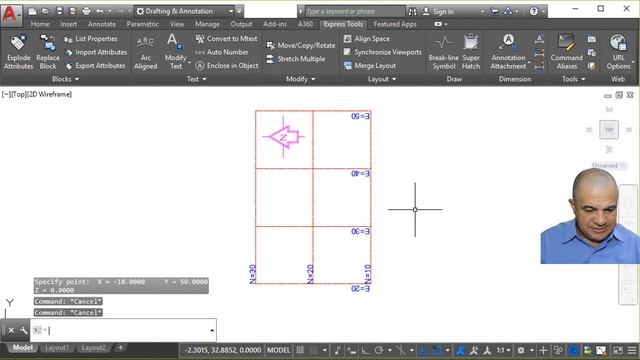This screenshot has width=640, height=360.
Task: Toggle MODEL space button in status bar
Action: (279, 350)
